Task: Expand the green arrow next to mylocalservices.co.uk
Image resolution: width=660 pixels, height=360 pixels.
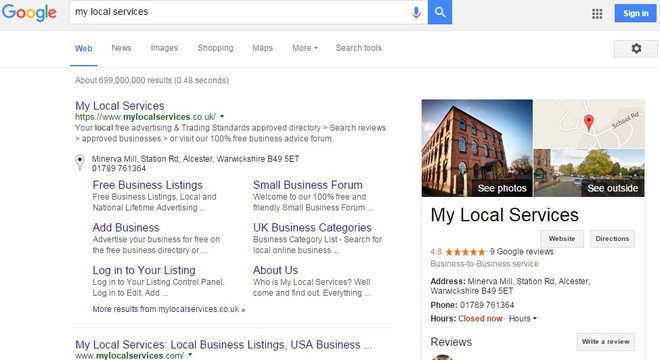Action: (x=222, y=116)
